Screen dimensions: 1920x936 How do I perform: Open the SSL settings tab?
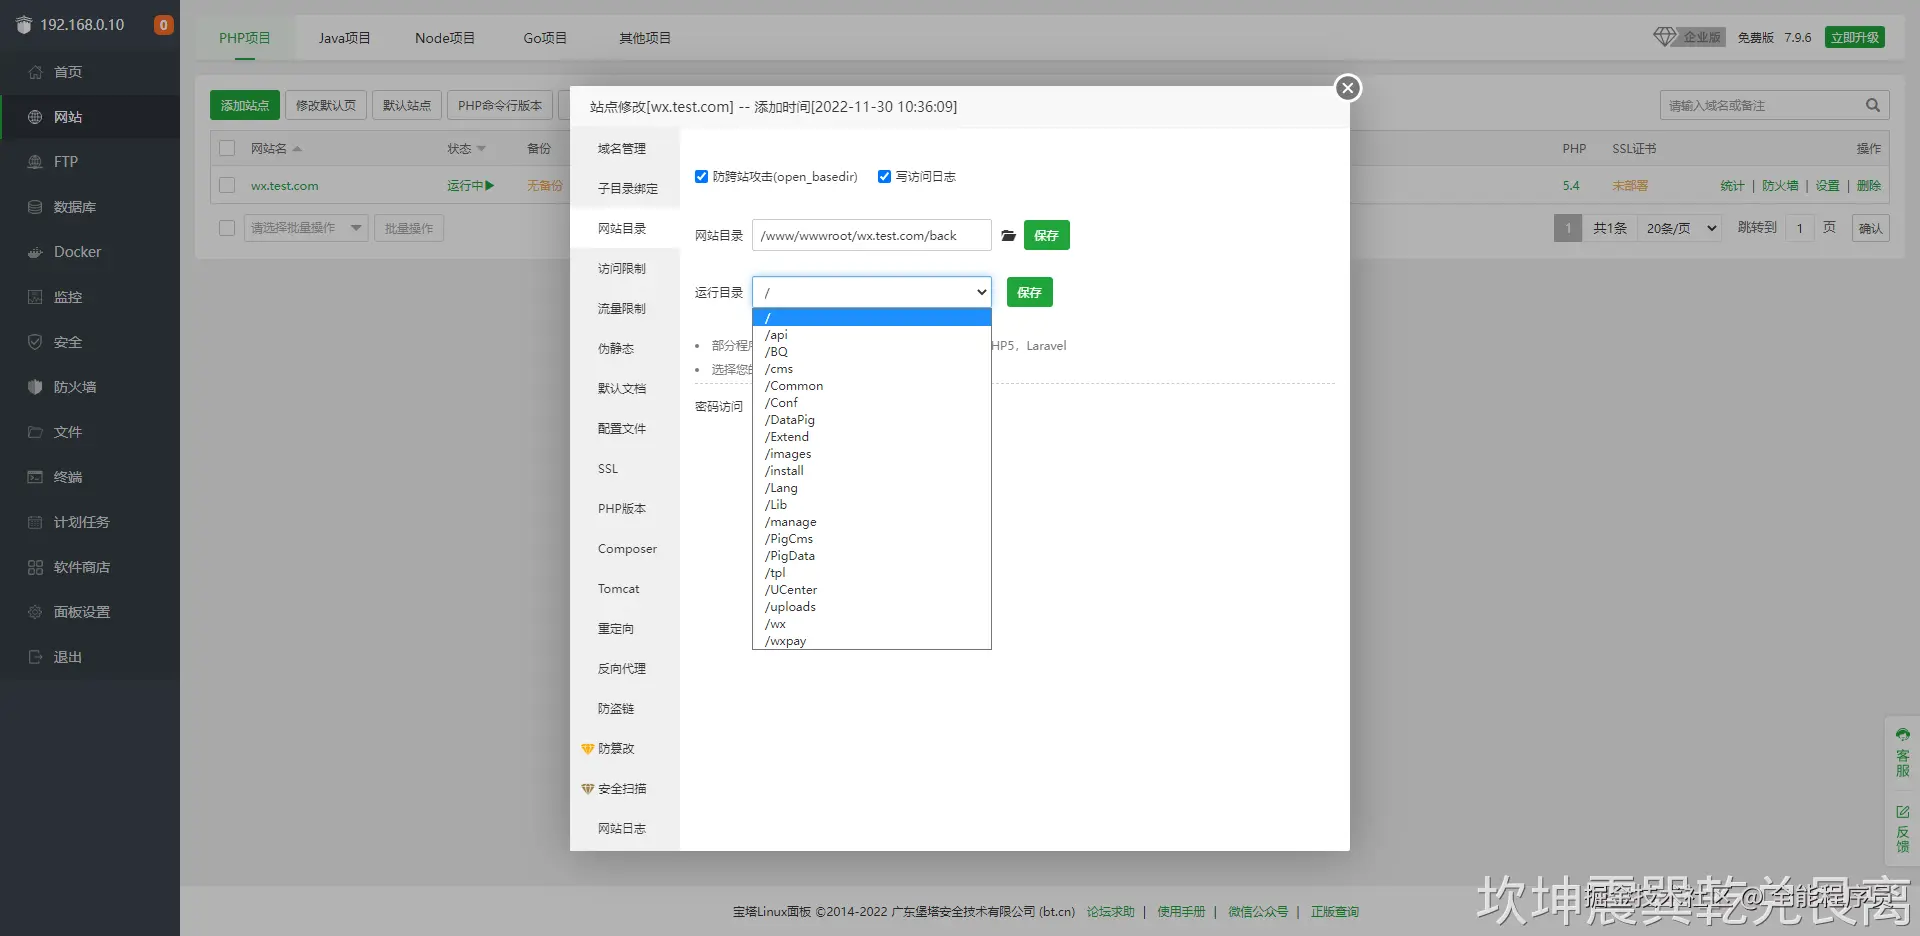(x=608, y=469)
